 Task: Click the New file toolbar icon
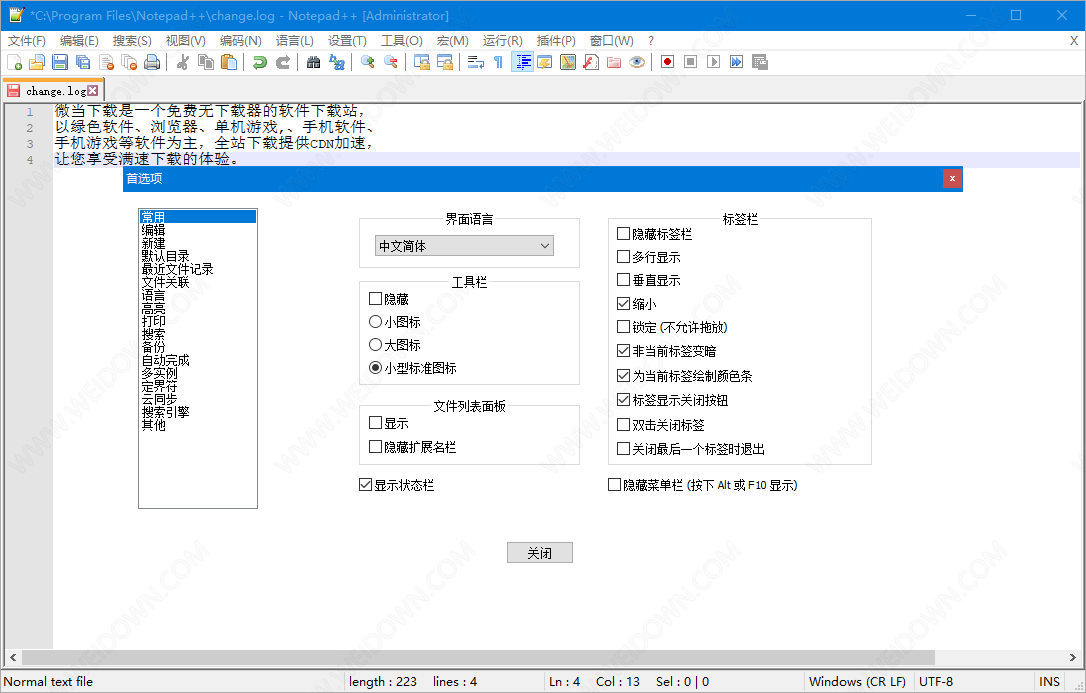coord(15,62)
